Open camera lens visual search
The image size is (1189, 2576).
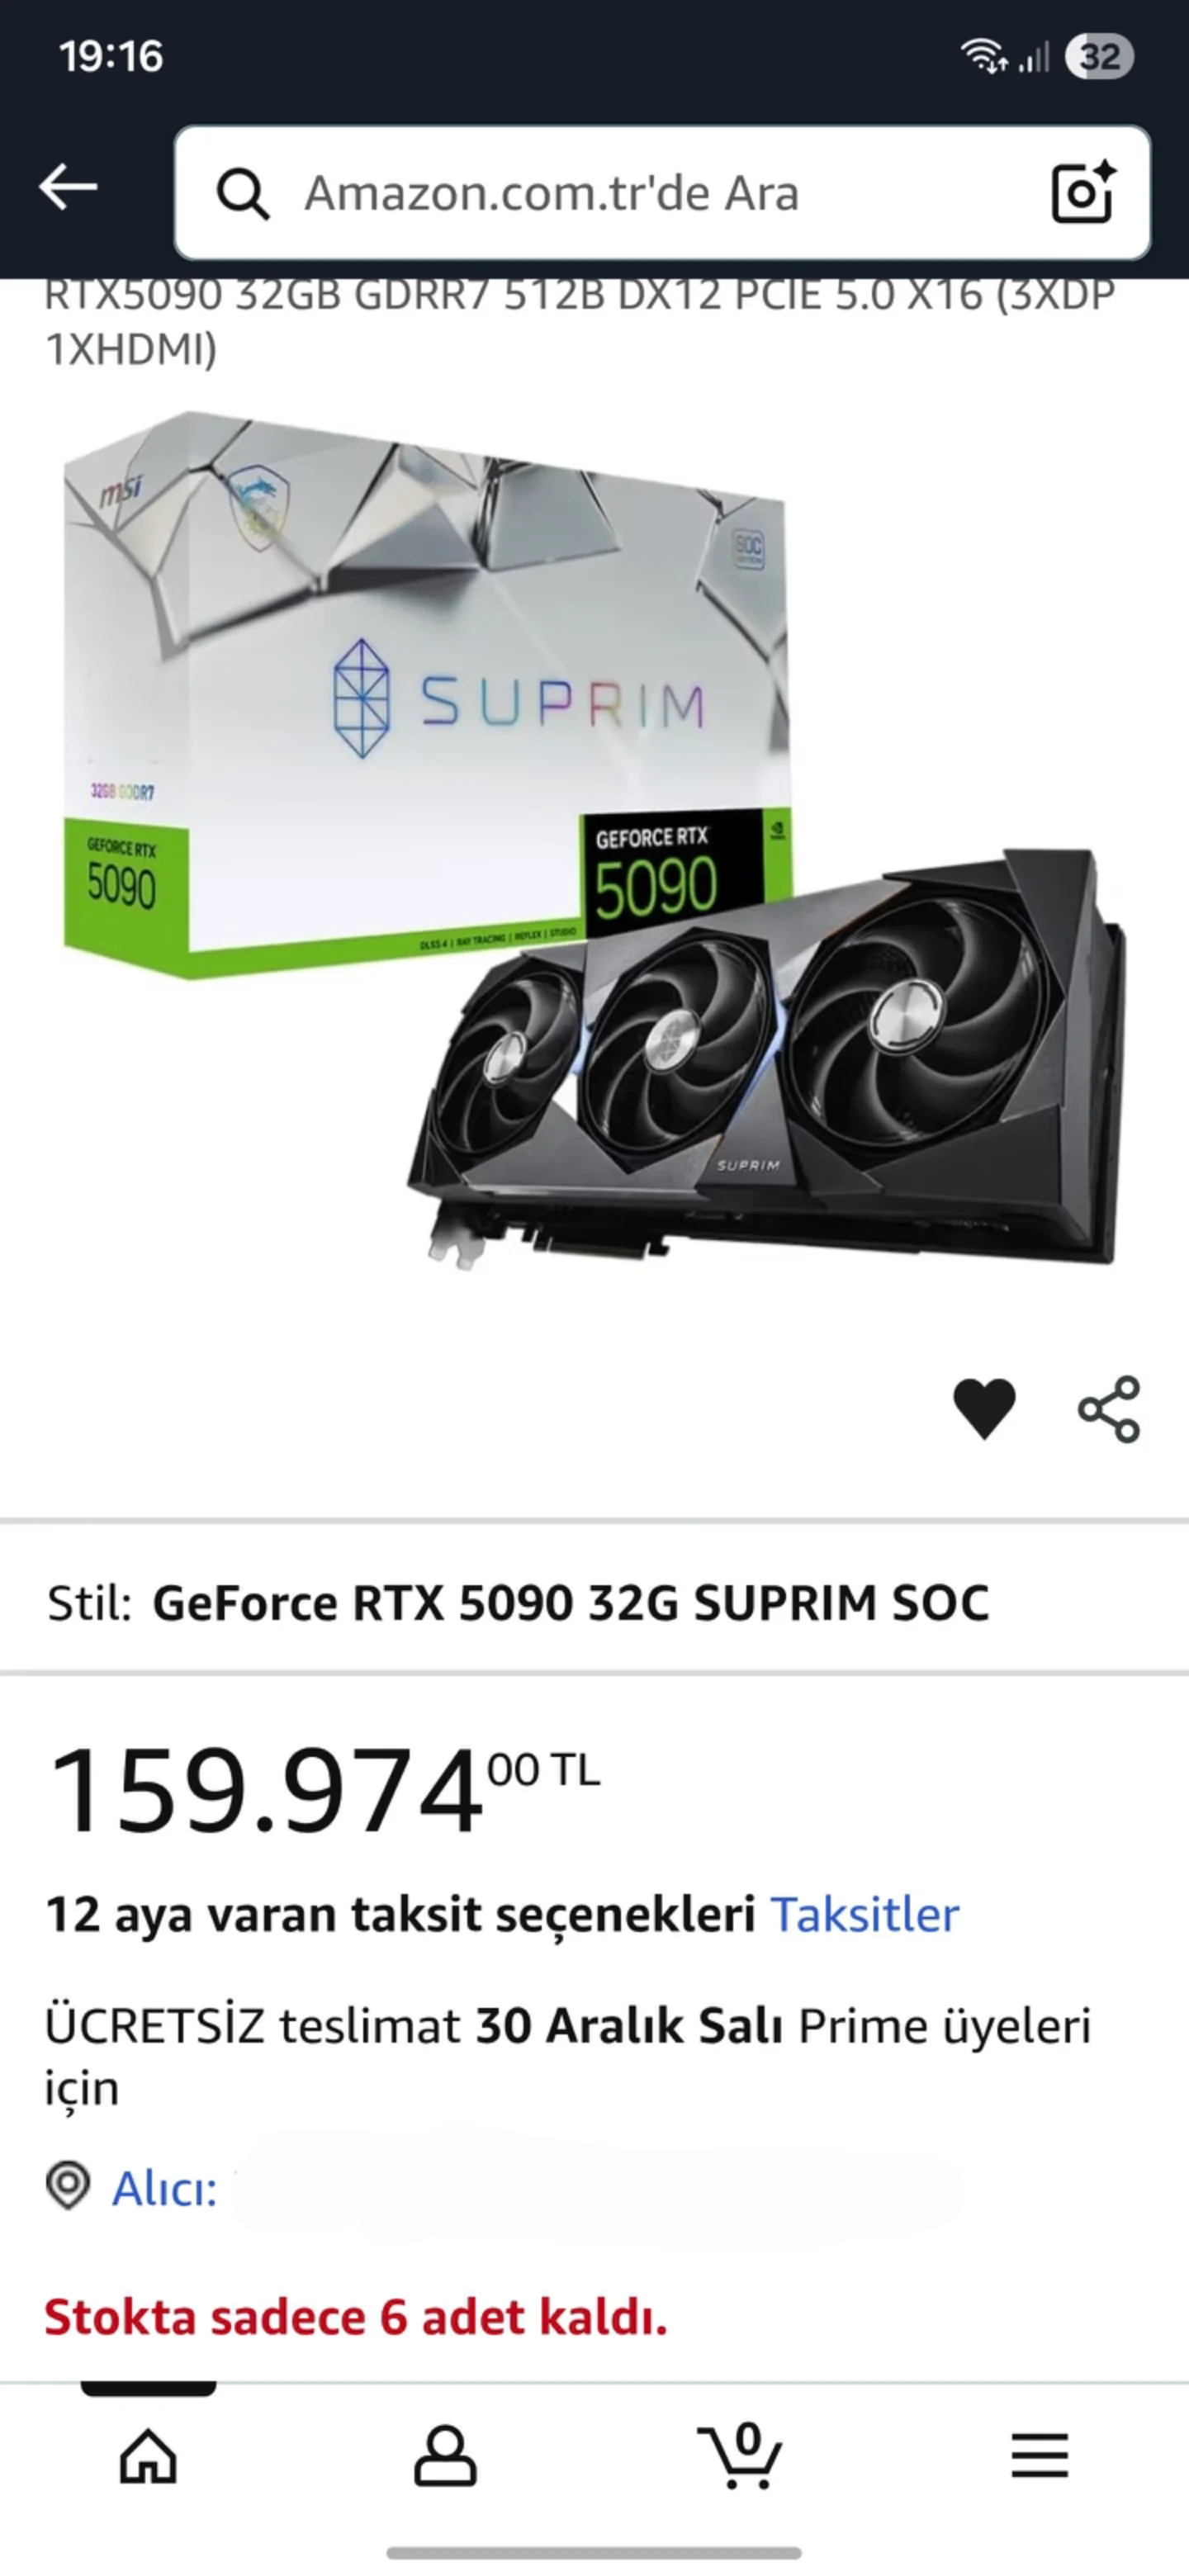(x=1083, y=191)
